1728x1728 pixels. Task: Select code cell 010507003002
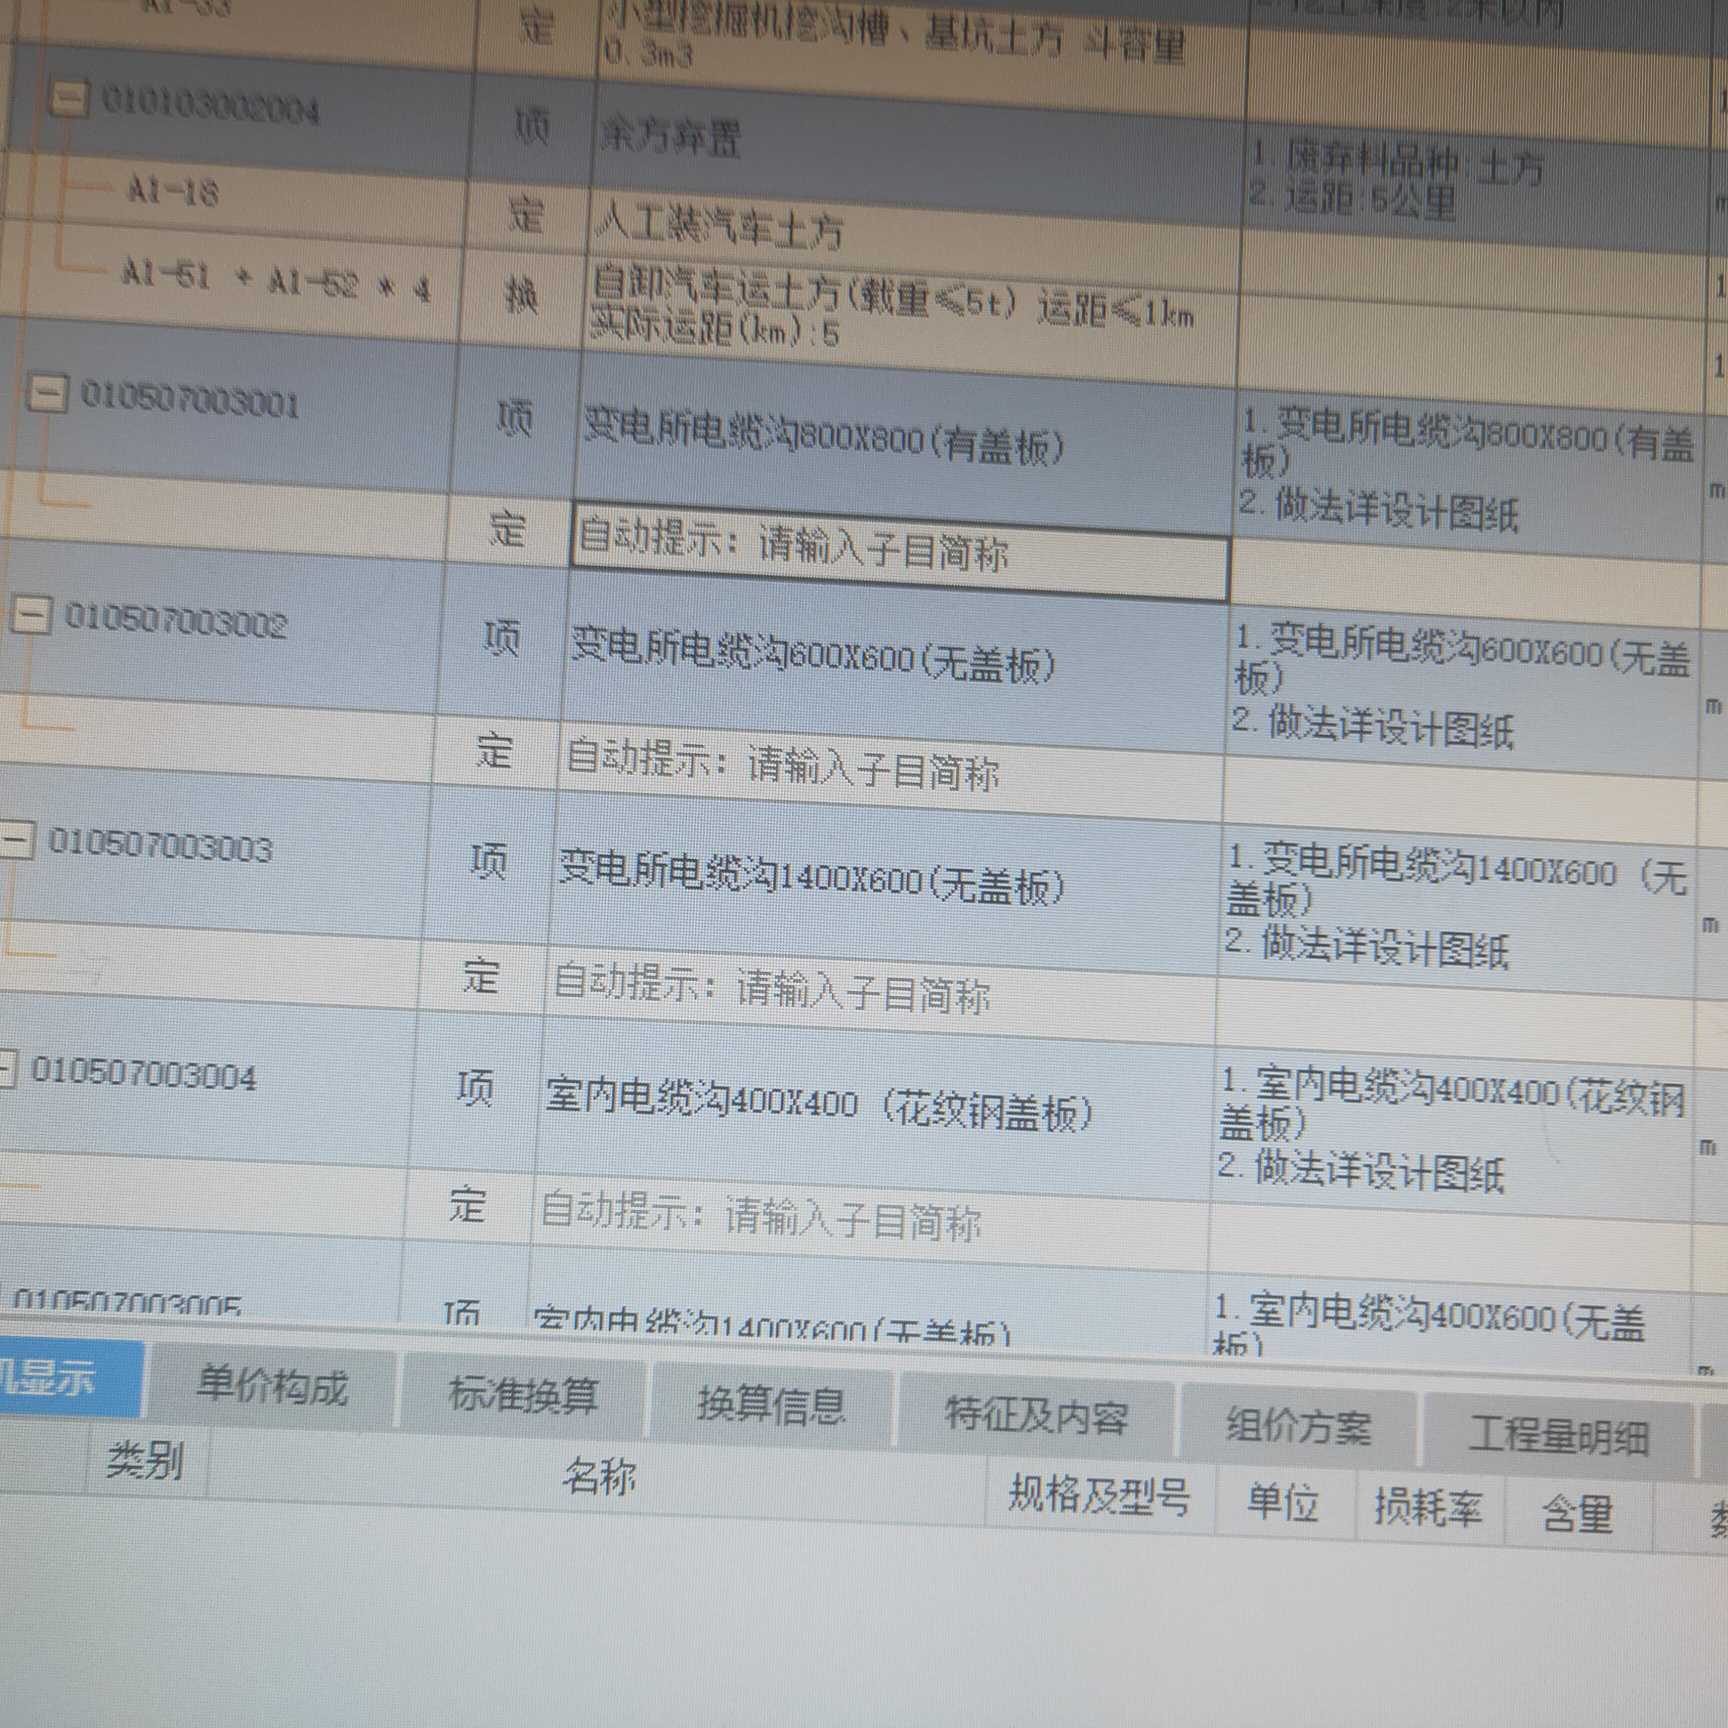(176, 621)
